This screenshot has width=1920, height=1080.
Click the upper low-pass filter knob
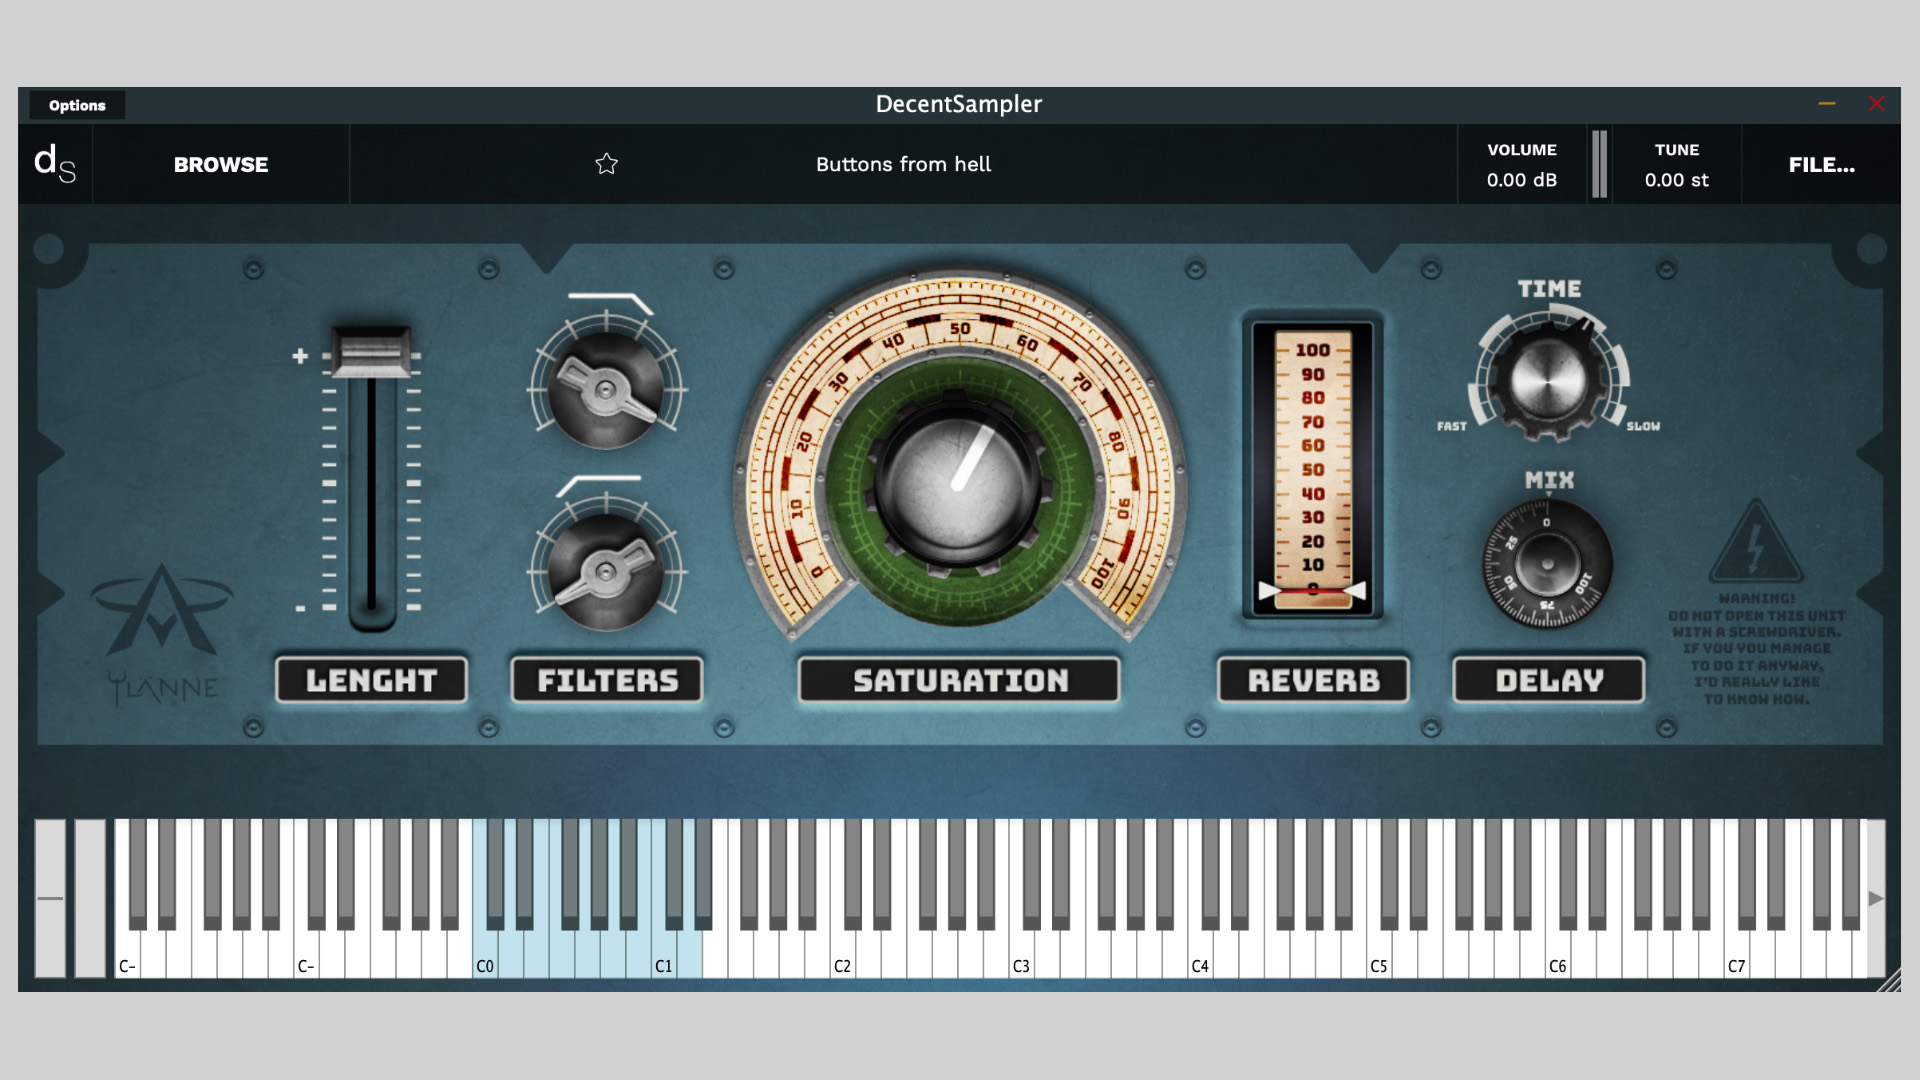pos(606,390)
